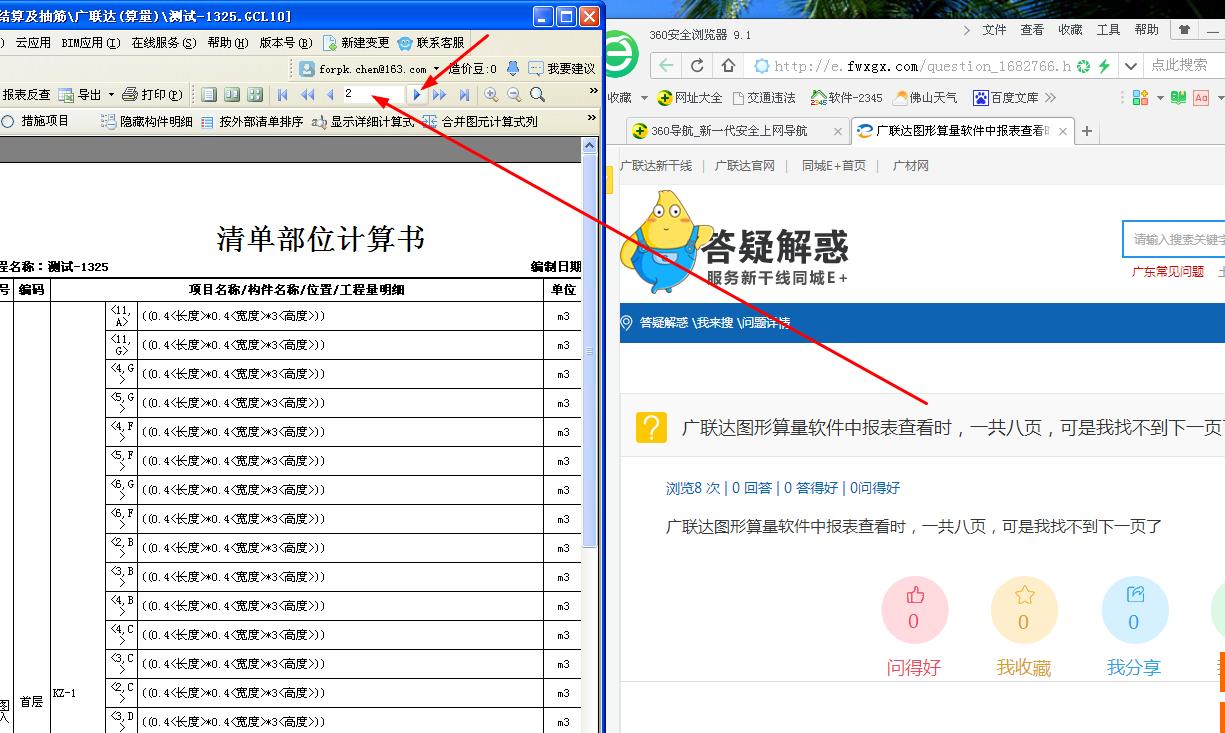Click the 我收藏 star circle

1023,610
